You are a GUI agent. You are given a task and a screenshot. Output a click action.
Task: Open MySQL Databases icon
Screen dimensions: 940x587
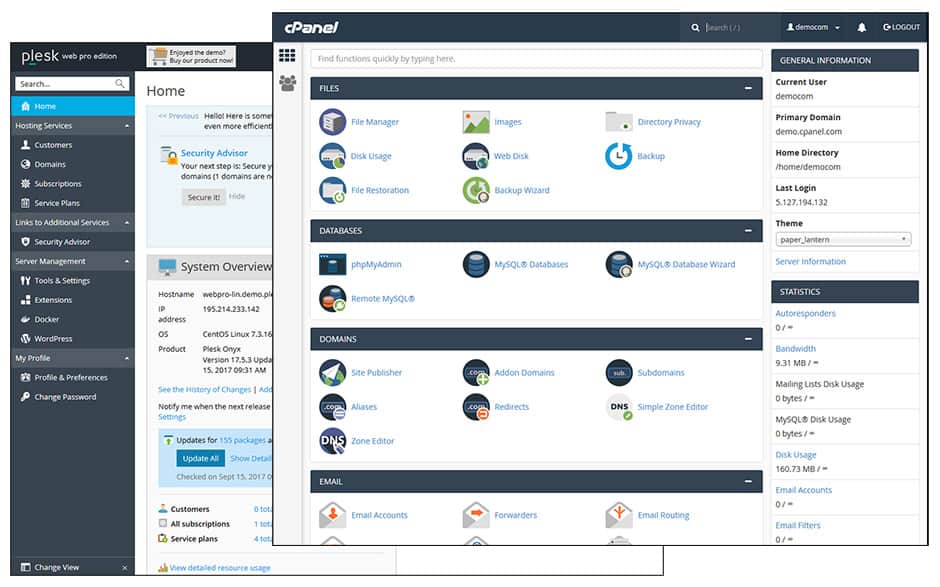coord(475,264)
